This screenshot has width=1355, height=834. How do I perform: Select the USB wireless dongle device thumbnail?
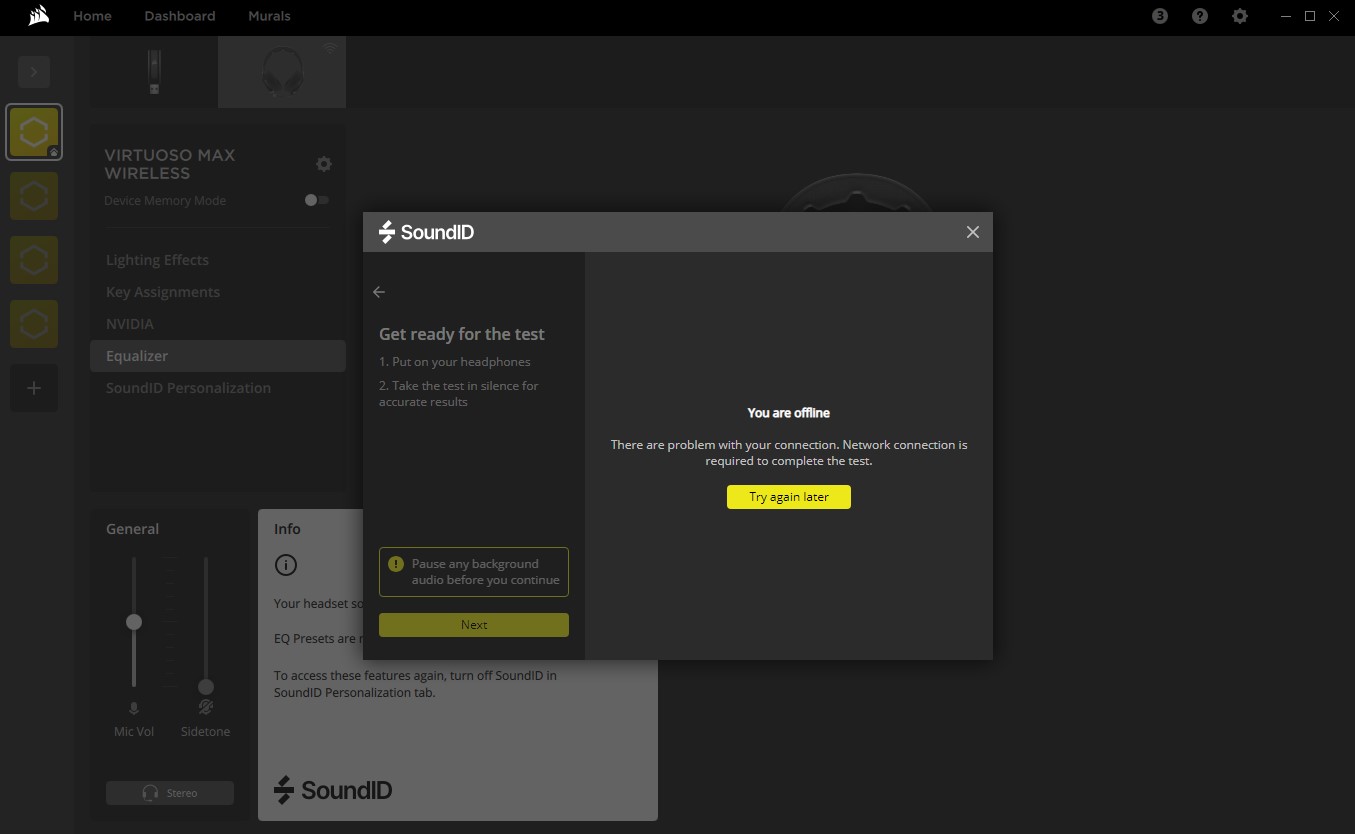154,73
